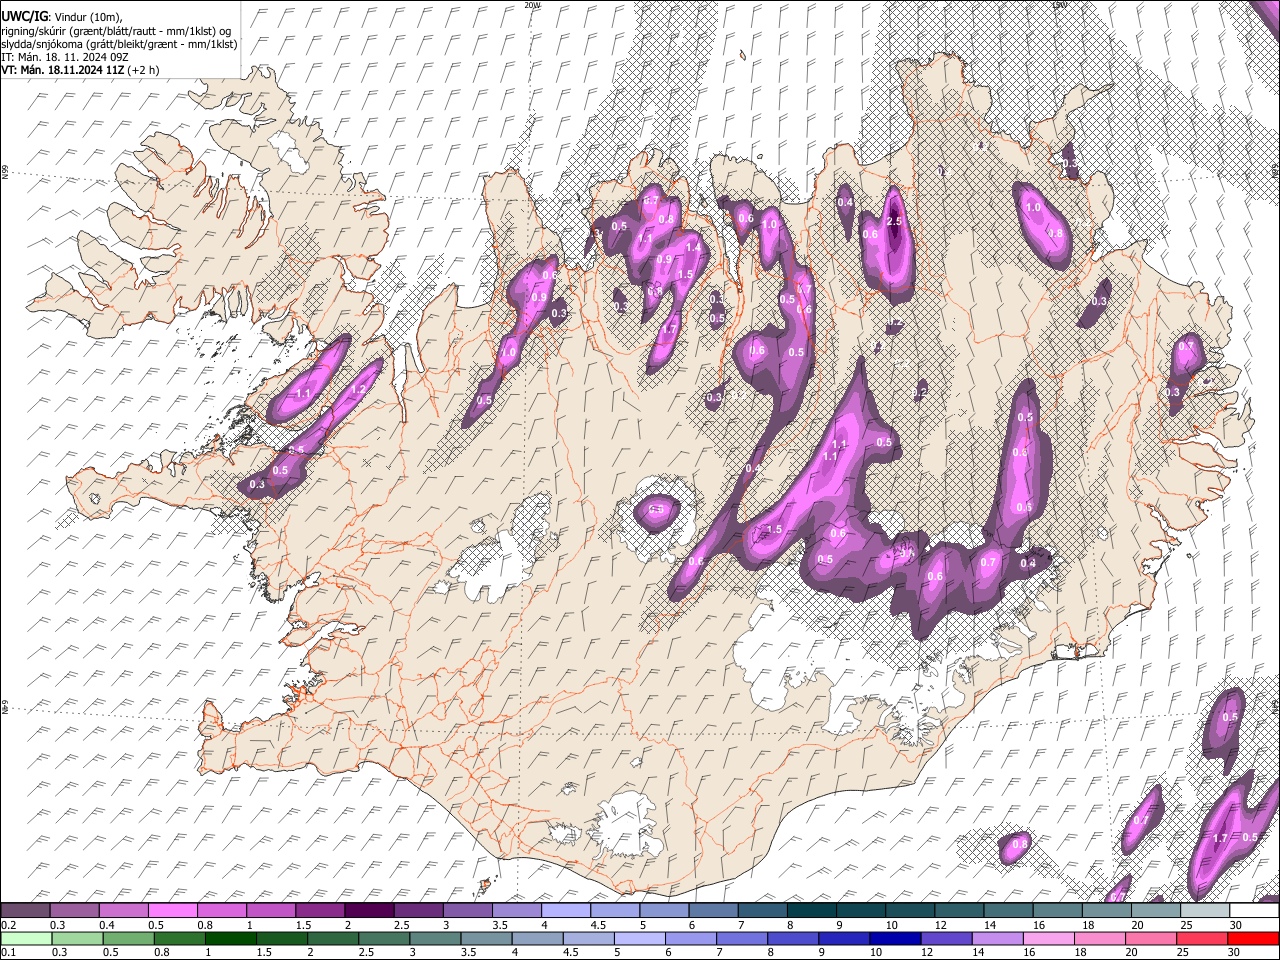
Task: Pick the 1.5 magenta swatch in snow legend
Action: tap(320, 910)
